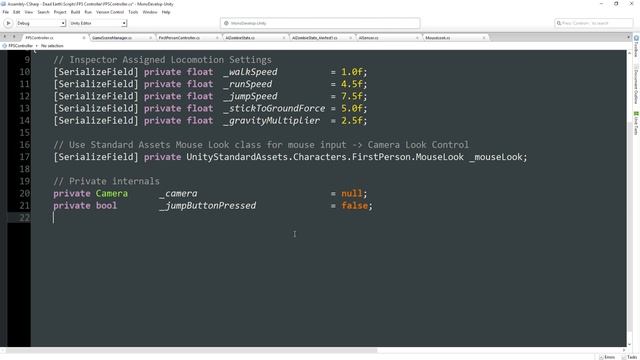Click the 'Inspector Assigned Locomotion Settings' comment
The width and height of the screenshot is (640, 360).
[162, 60]
